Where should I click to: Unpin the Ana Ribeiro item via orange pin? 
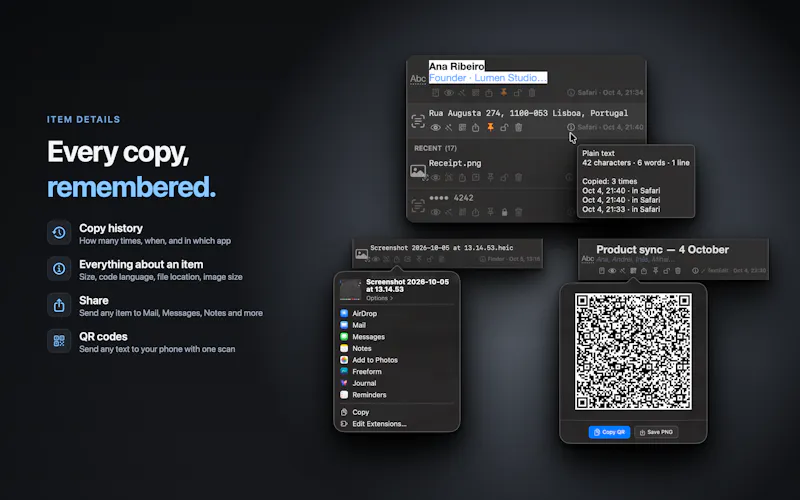[x=504, y=92]
